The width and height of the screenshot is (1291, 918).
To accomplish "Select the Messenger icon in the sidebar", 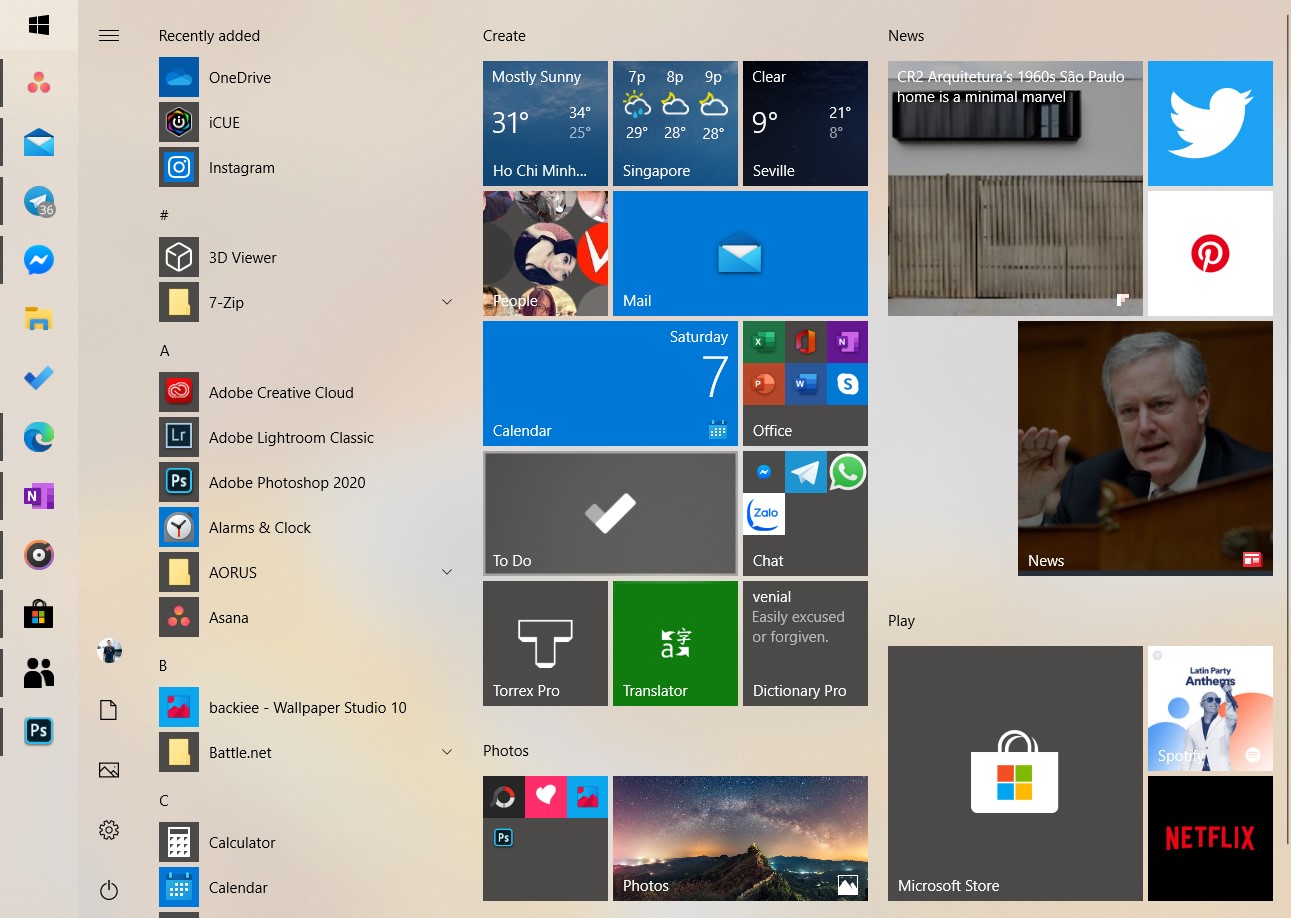I will point(38,259).
